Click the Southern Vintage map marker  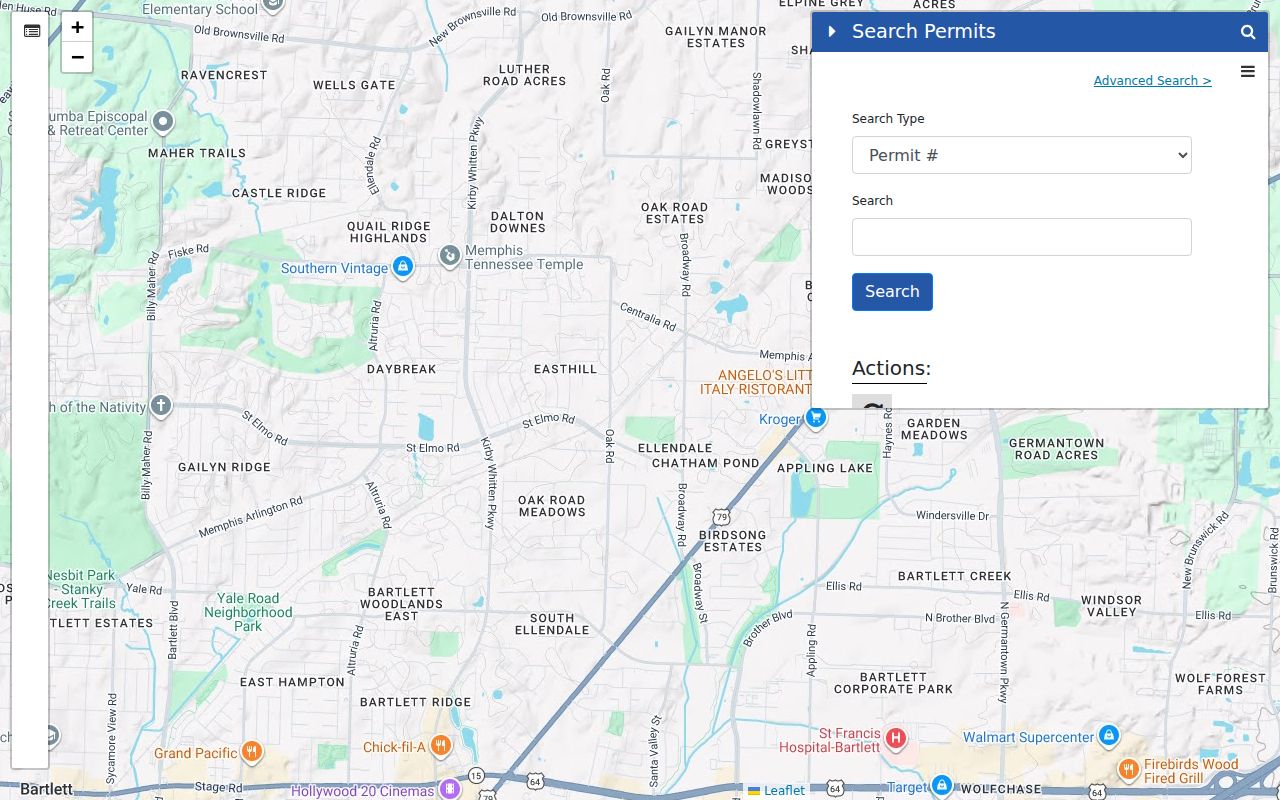pos(402,267)
